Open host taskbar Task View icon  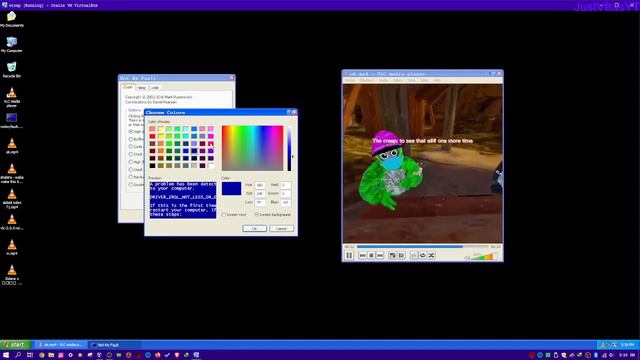tap(30, 355)
